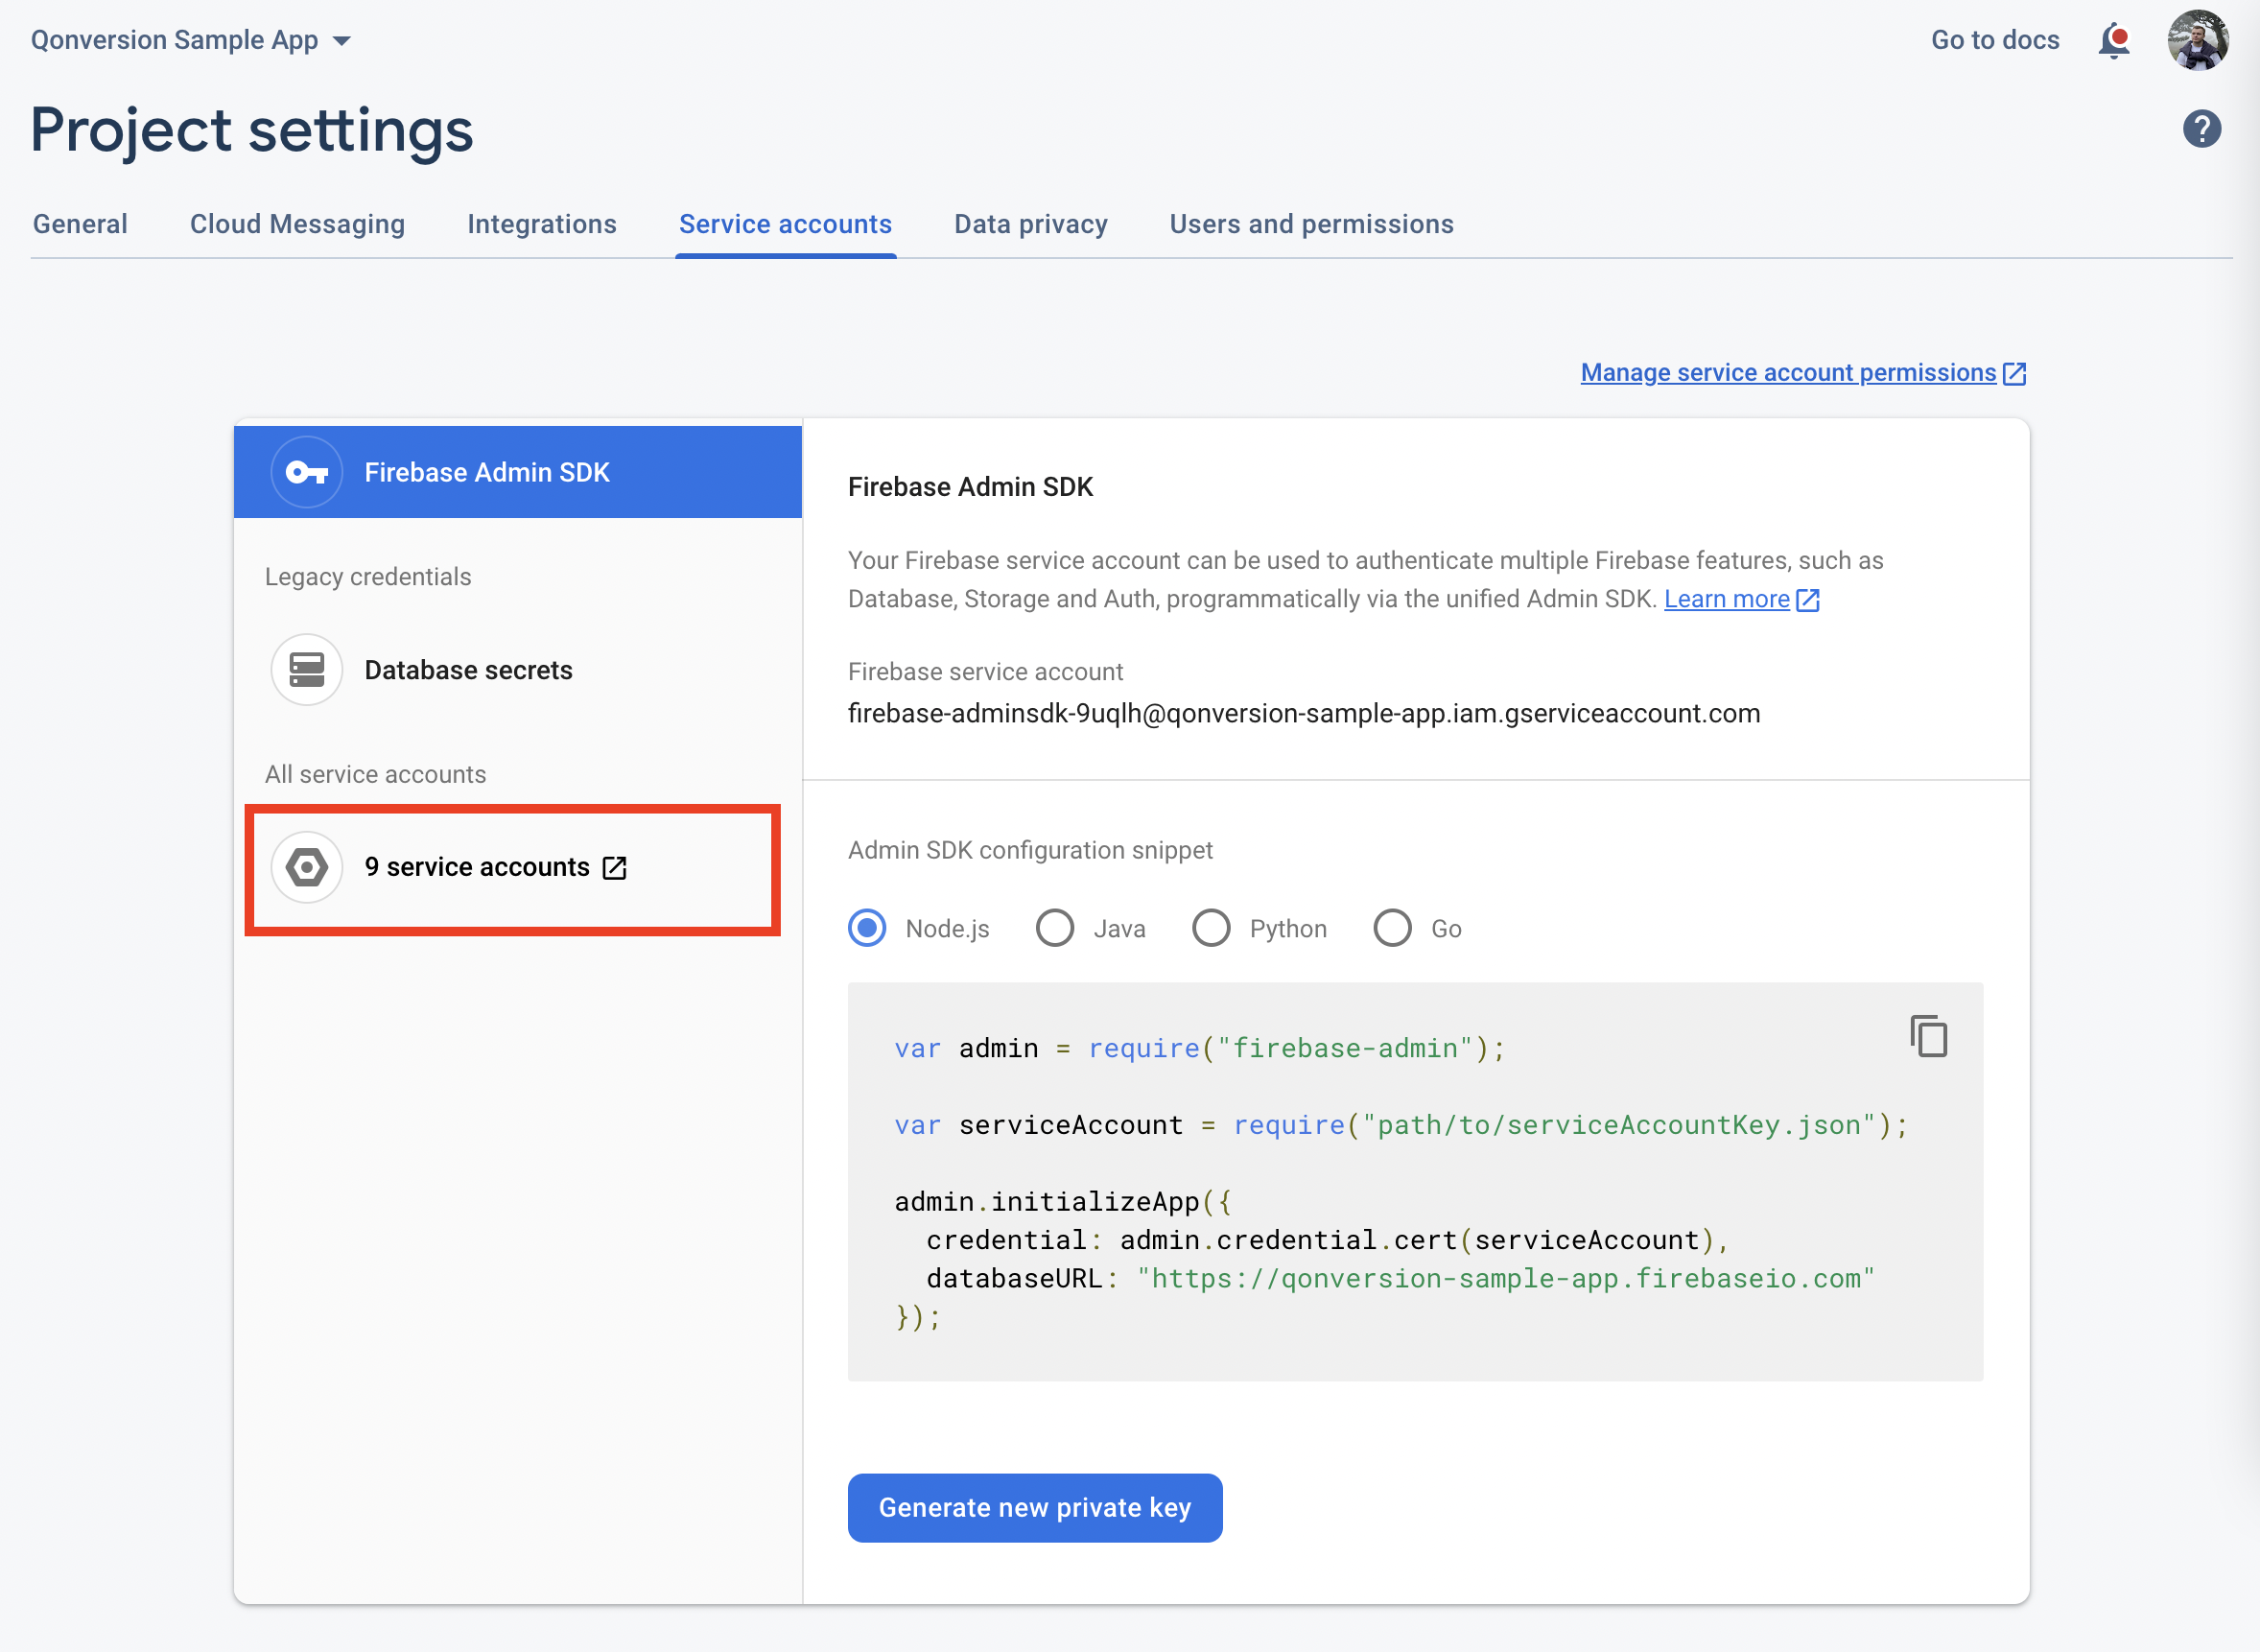Click the user profile avatar
This screenshot has width=2260, height=1652.
pos(2197,41)
